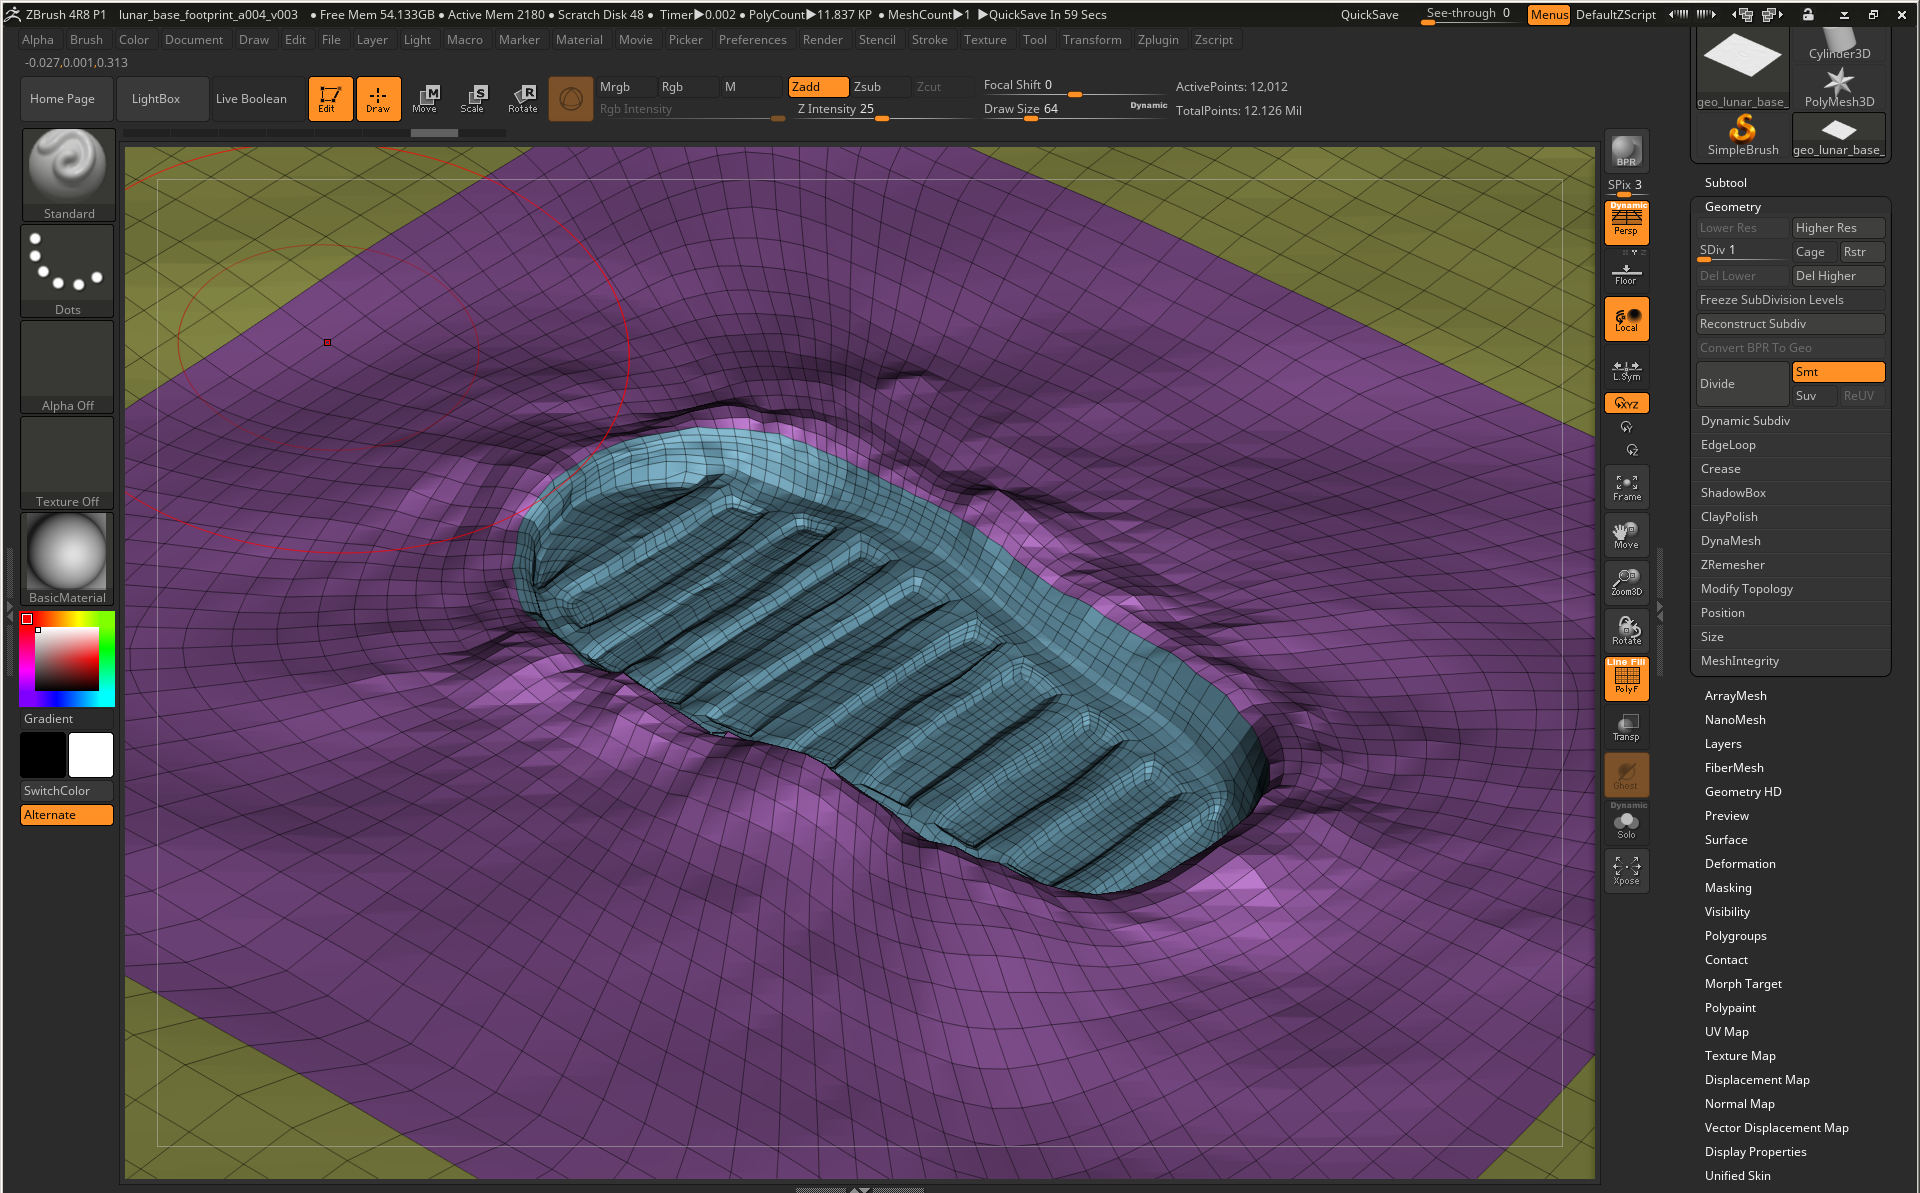Viewport: 1920px width, 1193px height.
Task: Click the Frame view icon
Action: 1626,487
